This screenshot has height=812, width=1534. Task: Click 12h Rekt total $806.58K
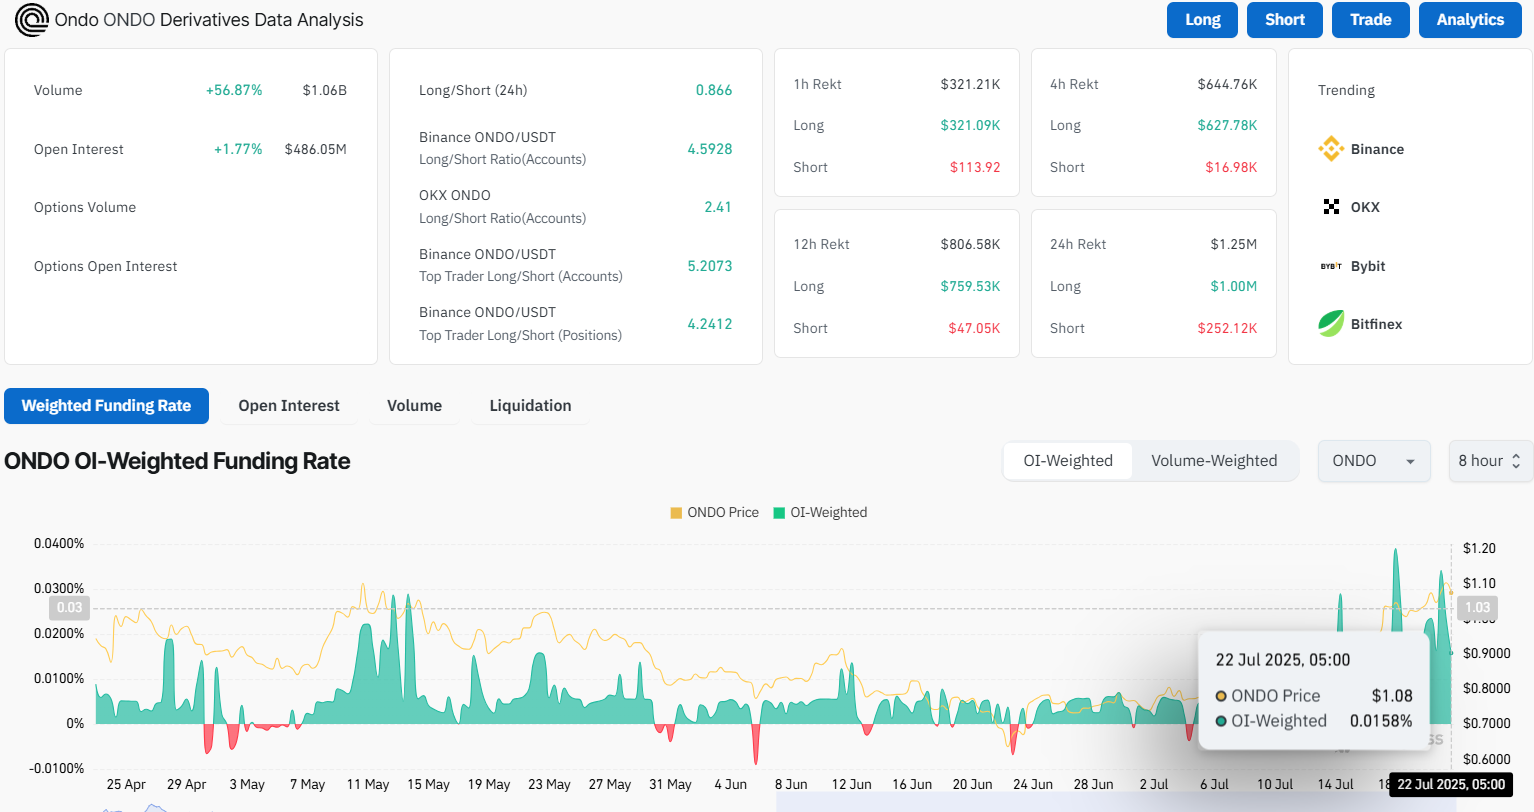click(970, 244)
